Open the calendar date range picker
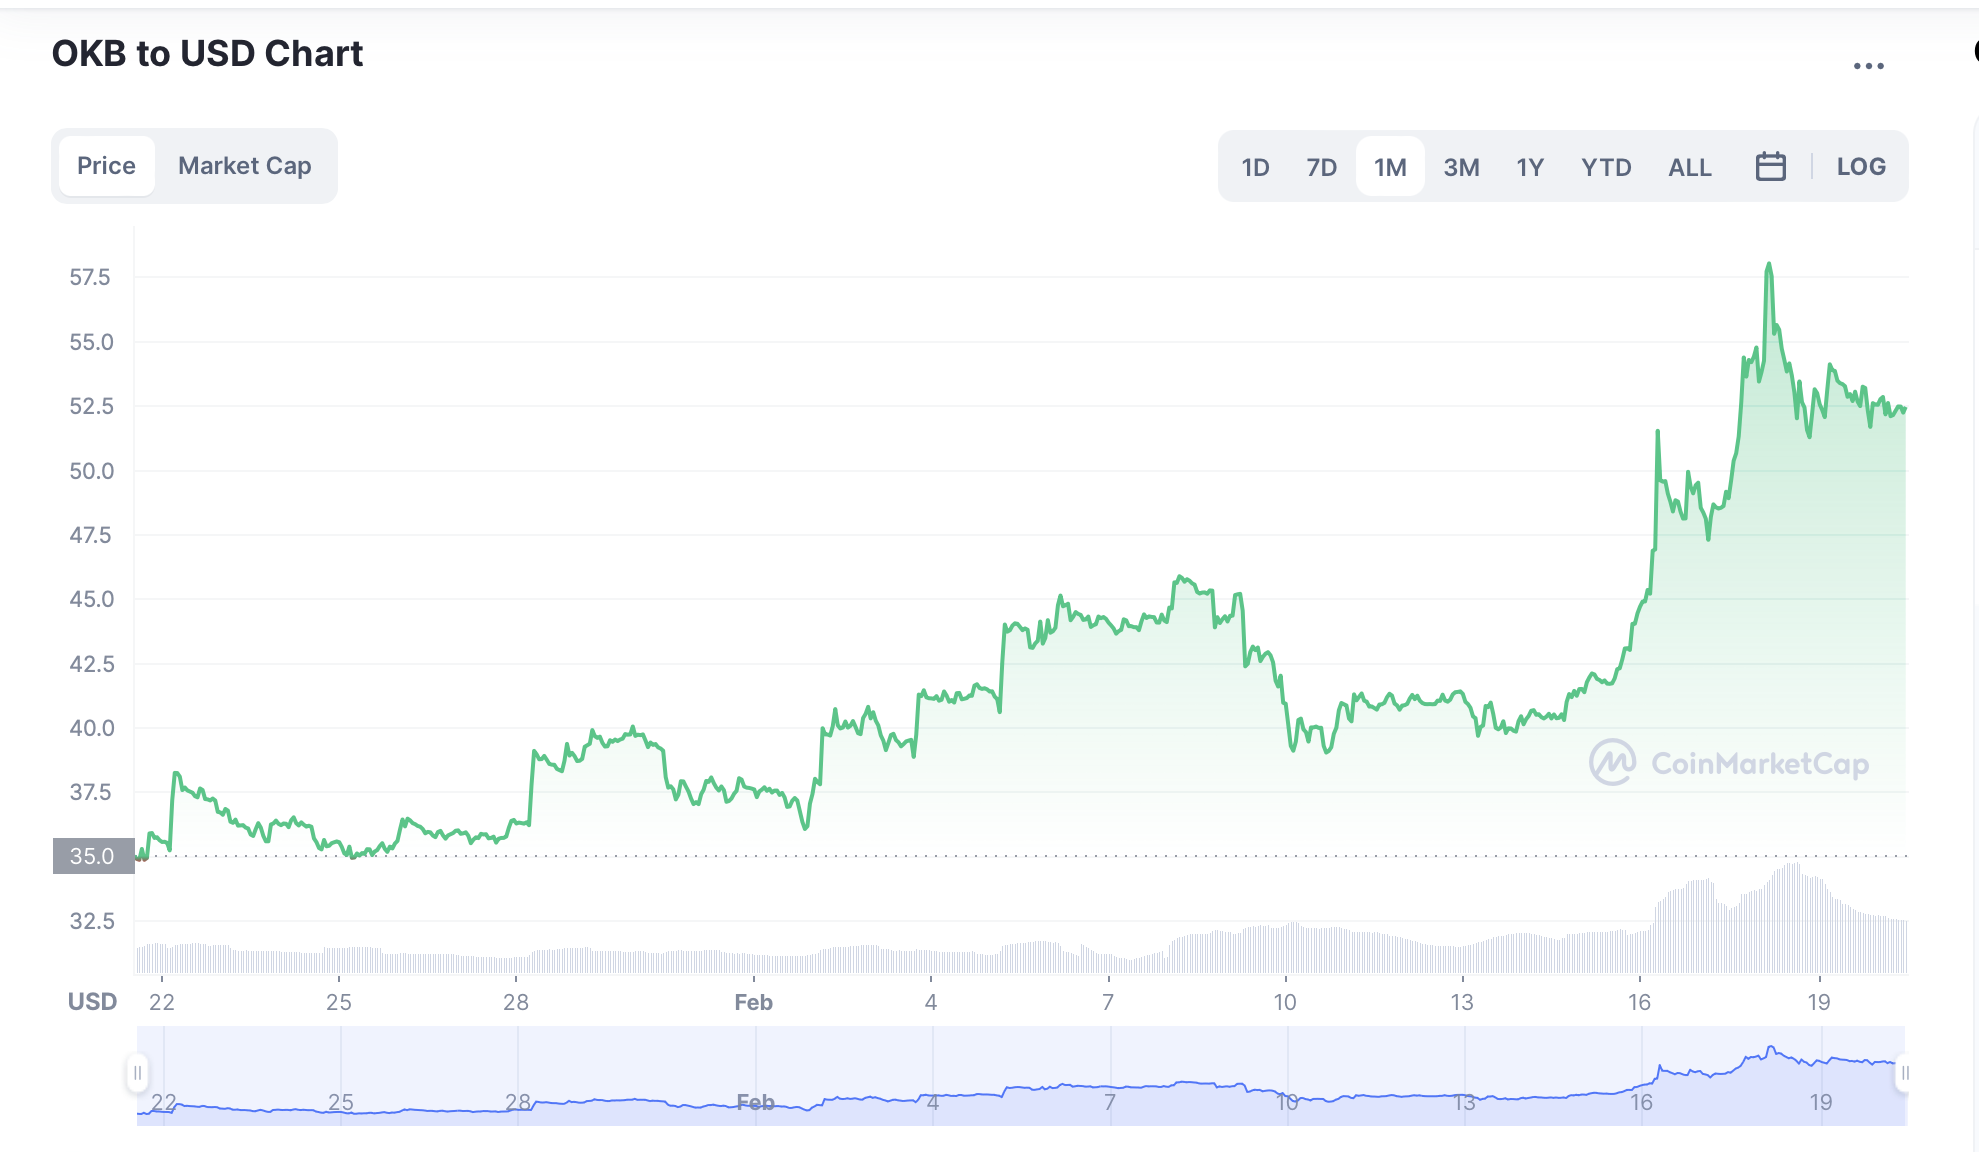1979x1152 pixels. (1770, 166)
